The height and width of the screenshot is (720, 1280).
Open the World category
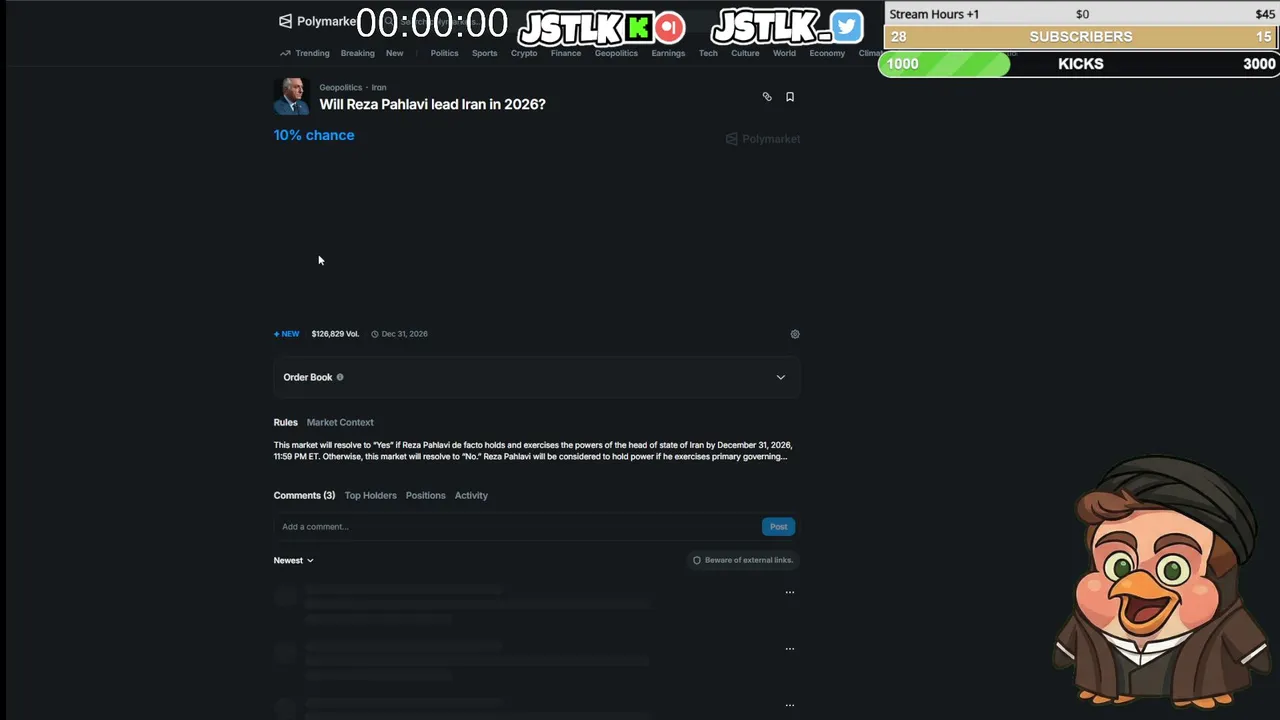tap(784, 53)
